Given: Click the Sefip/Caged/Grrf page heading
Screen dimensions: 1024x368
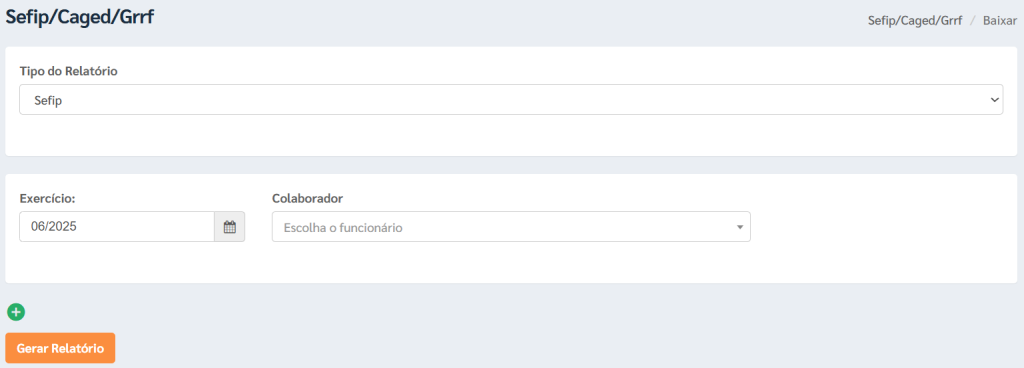Looking at the screenshot, I should pos(80,17).
